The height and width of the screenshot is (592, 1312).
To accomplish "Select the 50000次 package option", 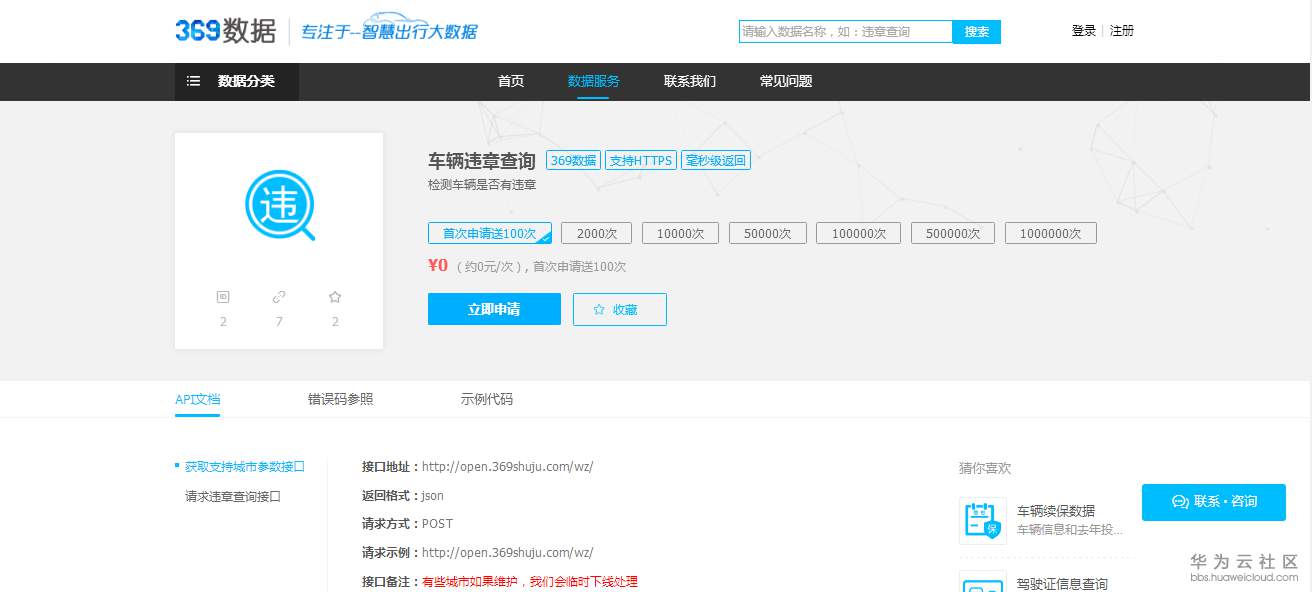I will 768,233.
